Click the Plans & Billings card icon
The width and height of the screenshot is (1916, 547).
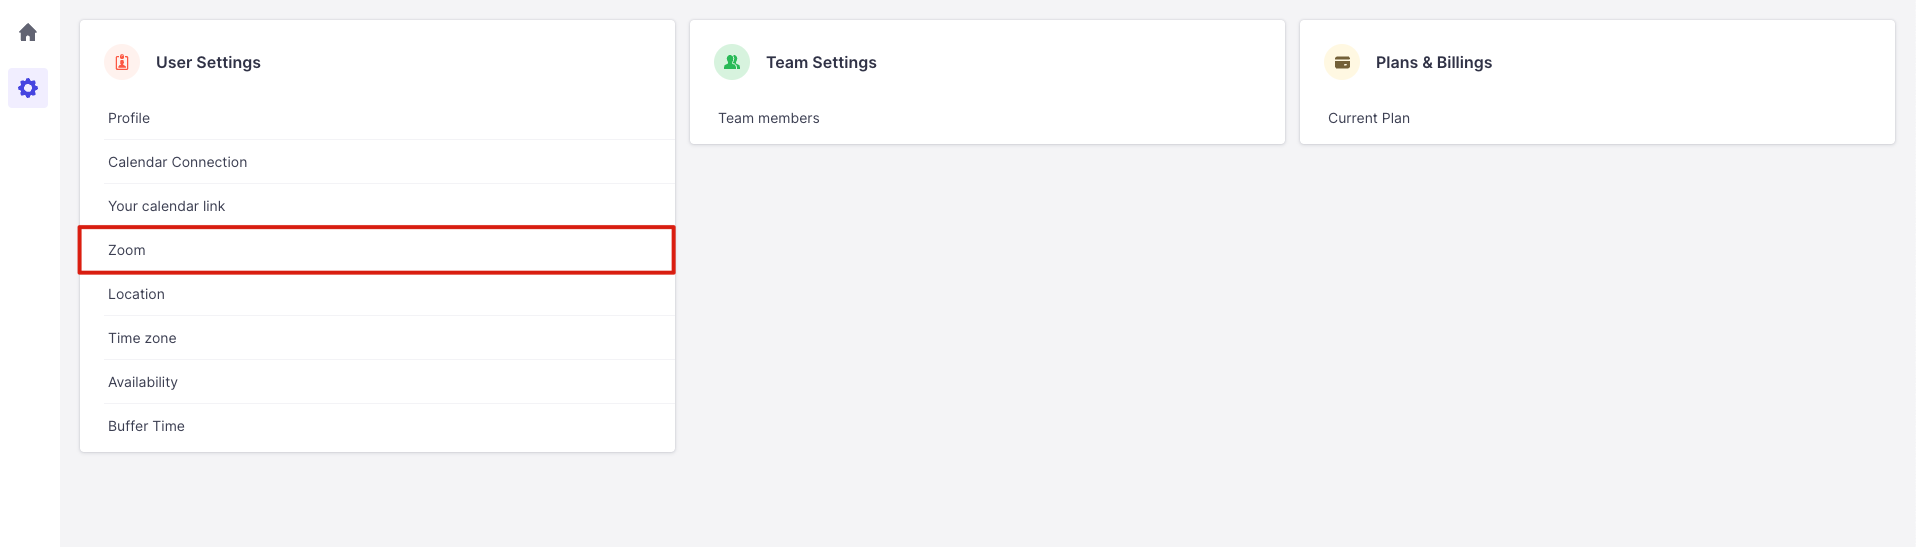1342,62
